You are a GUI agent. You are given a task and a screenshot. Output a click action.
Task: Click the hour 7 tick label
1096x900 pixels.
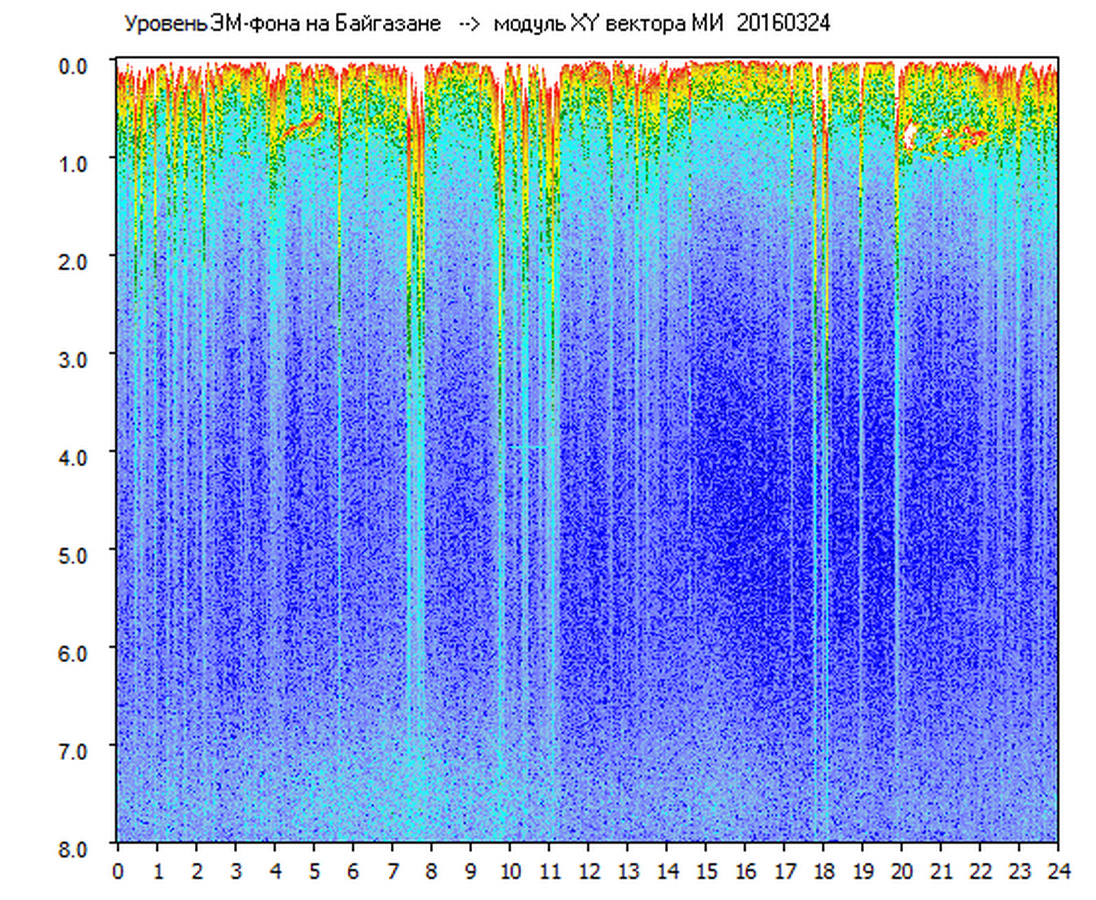[x=392, y=871]
